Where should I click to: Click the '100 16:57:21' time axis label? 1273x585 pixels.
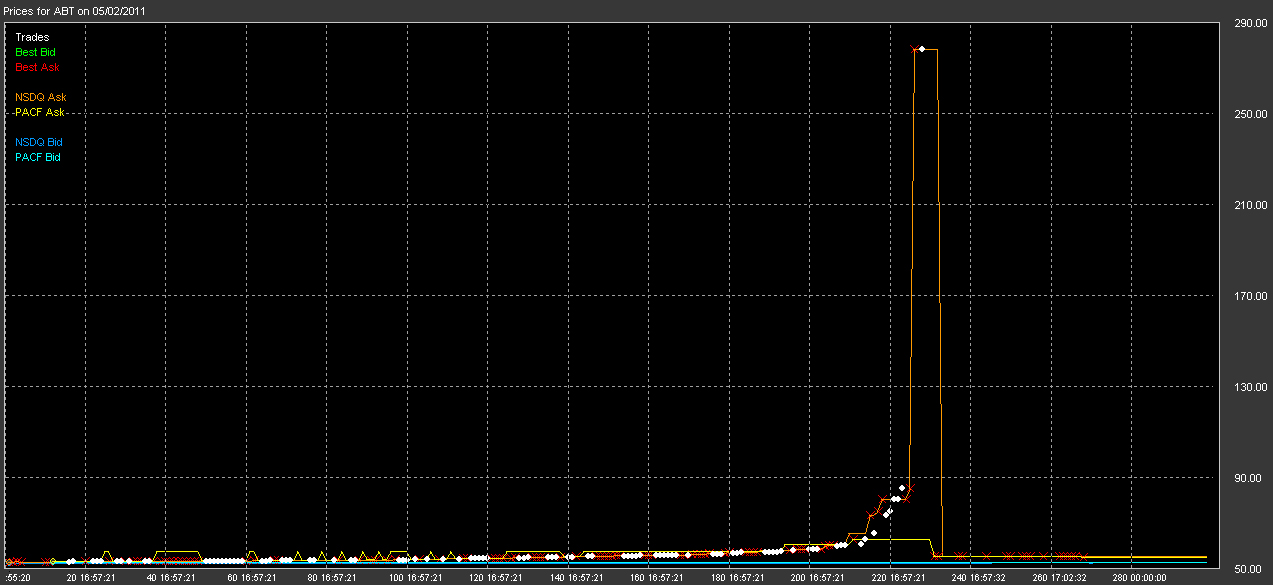413,577
